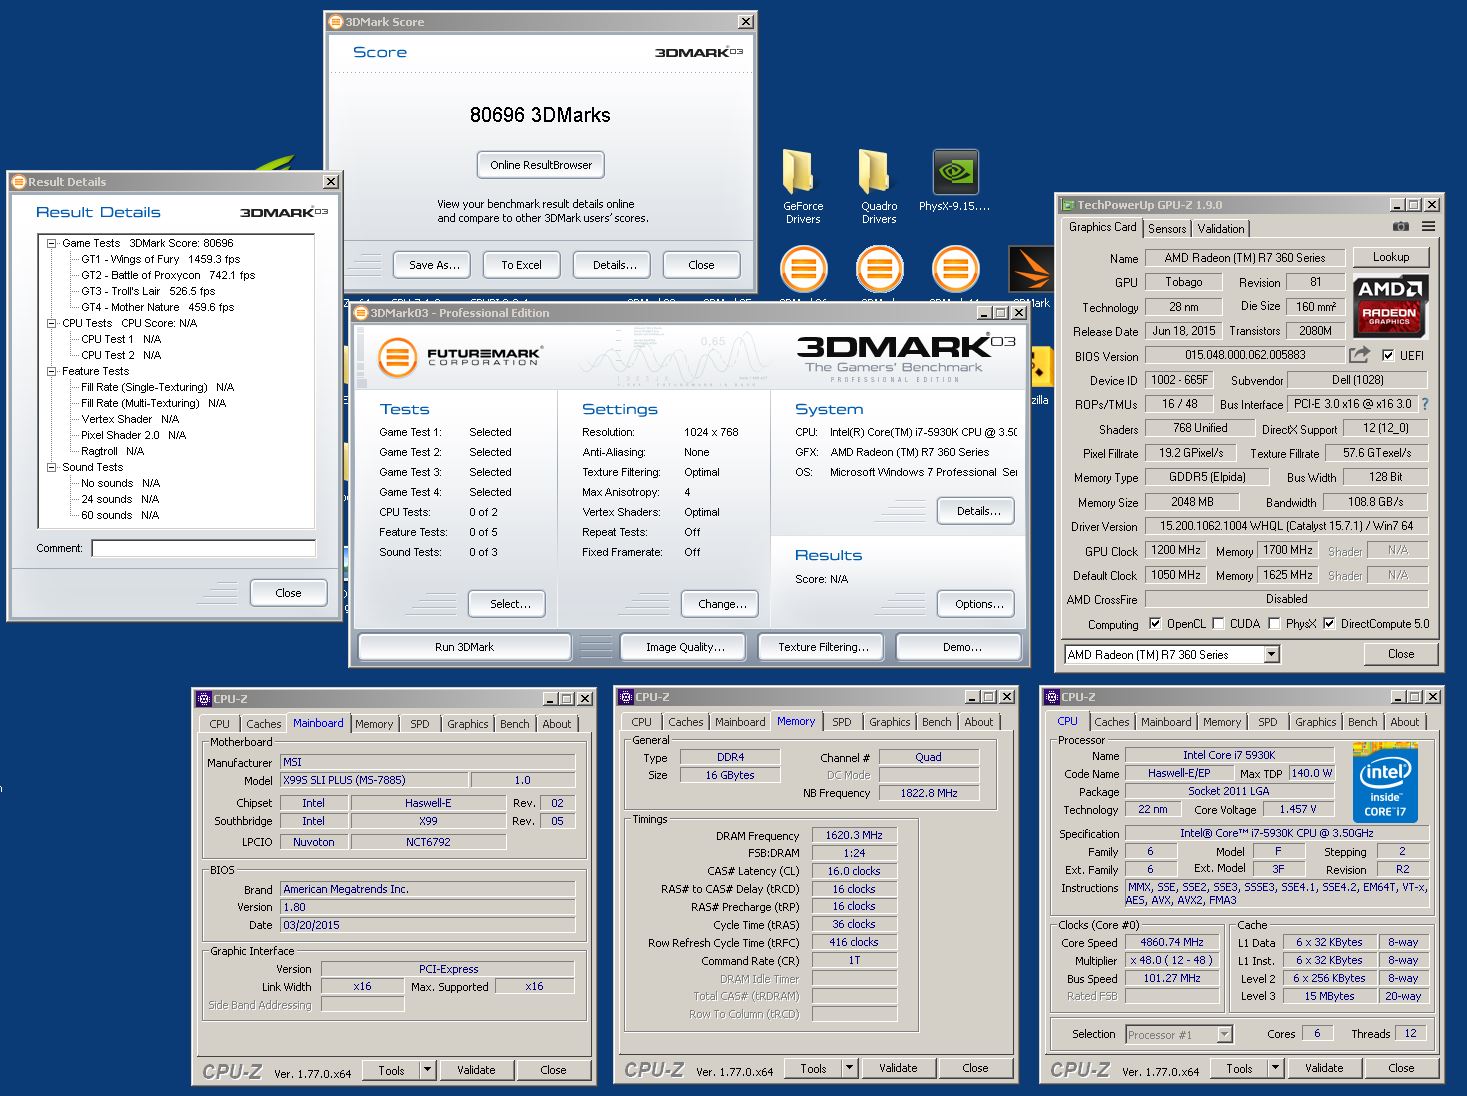1467x1096 pixels.
Task: Click the 80696 3DMarks score text
Action: [540, 115]
